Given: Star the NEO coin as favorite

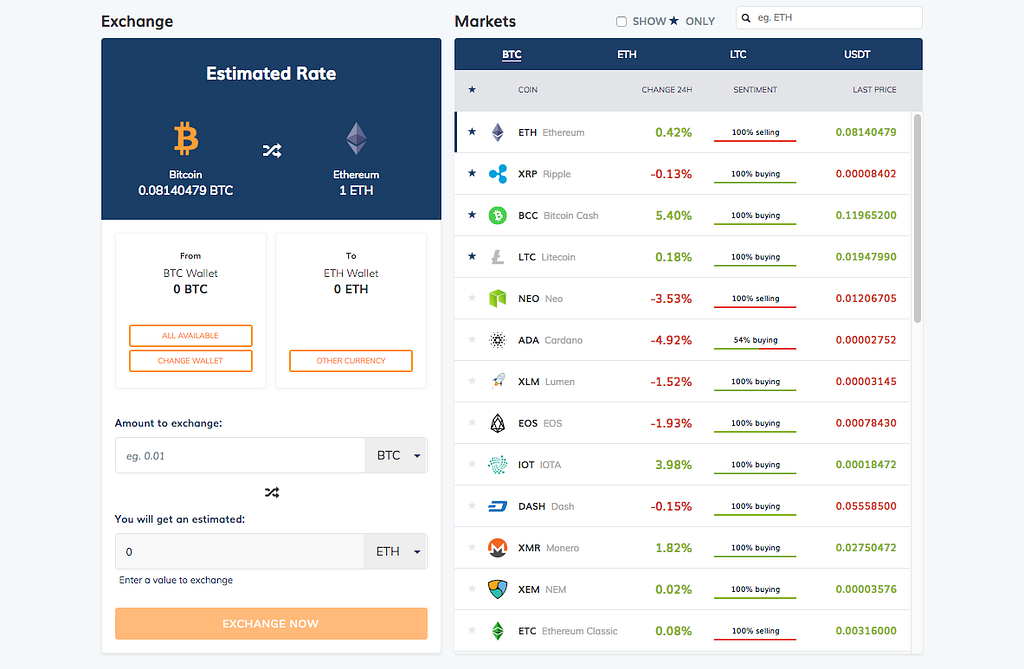Looking at the screenshot, I should (472, 298).
